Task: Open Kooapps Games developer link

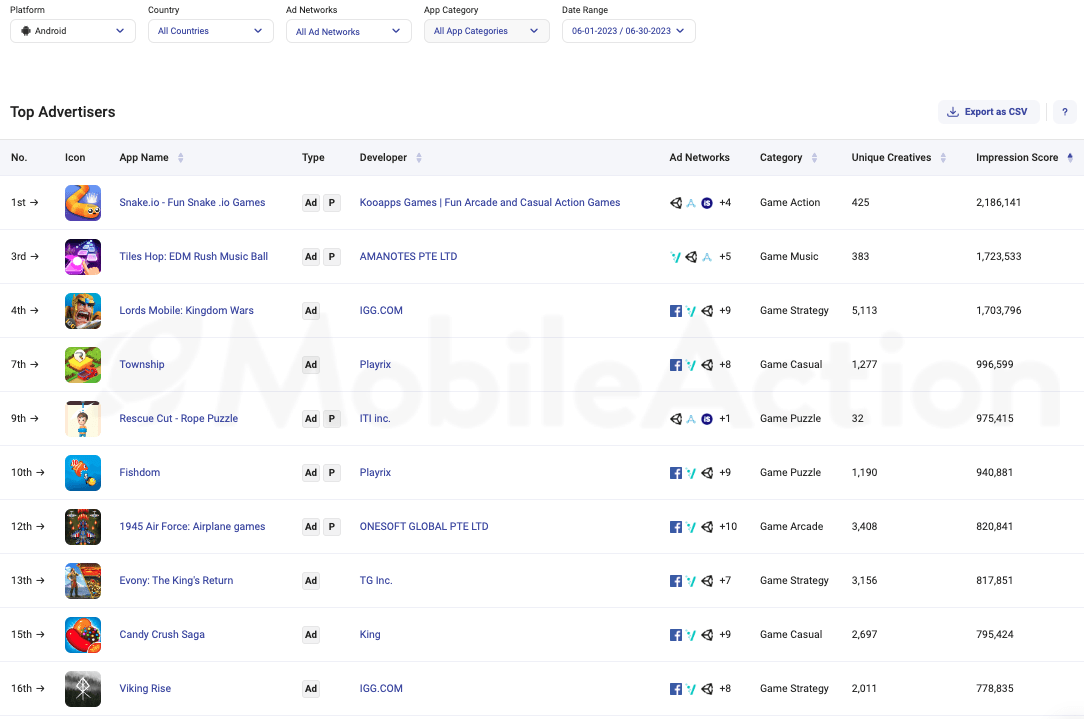Action: [x=489, y=203]
